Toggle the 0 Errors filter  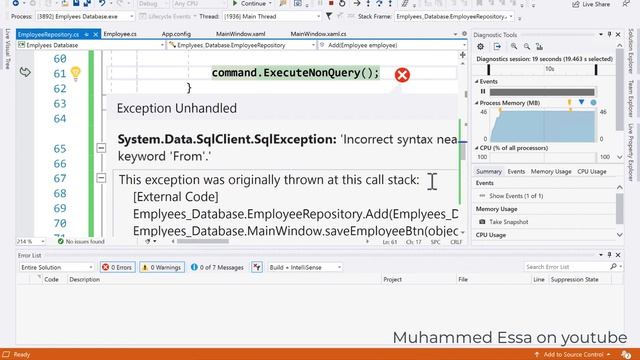118,267
